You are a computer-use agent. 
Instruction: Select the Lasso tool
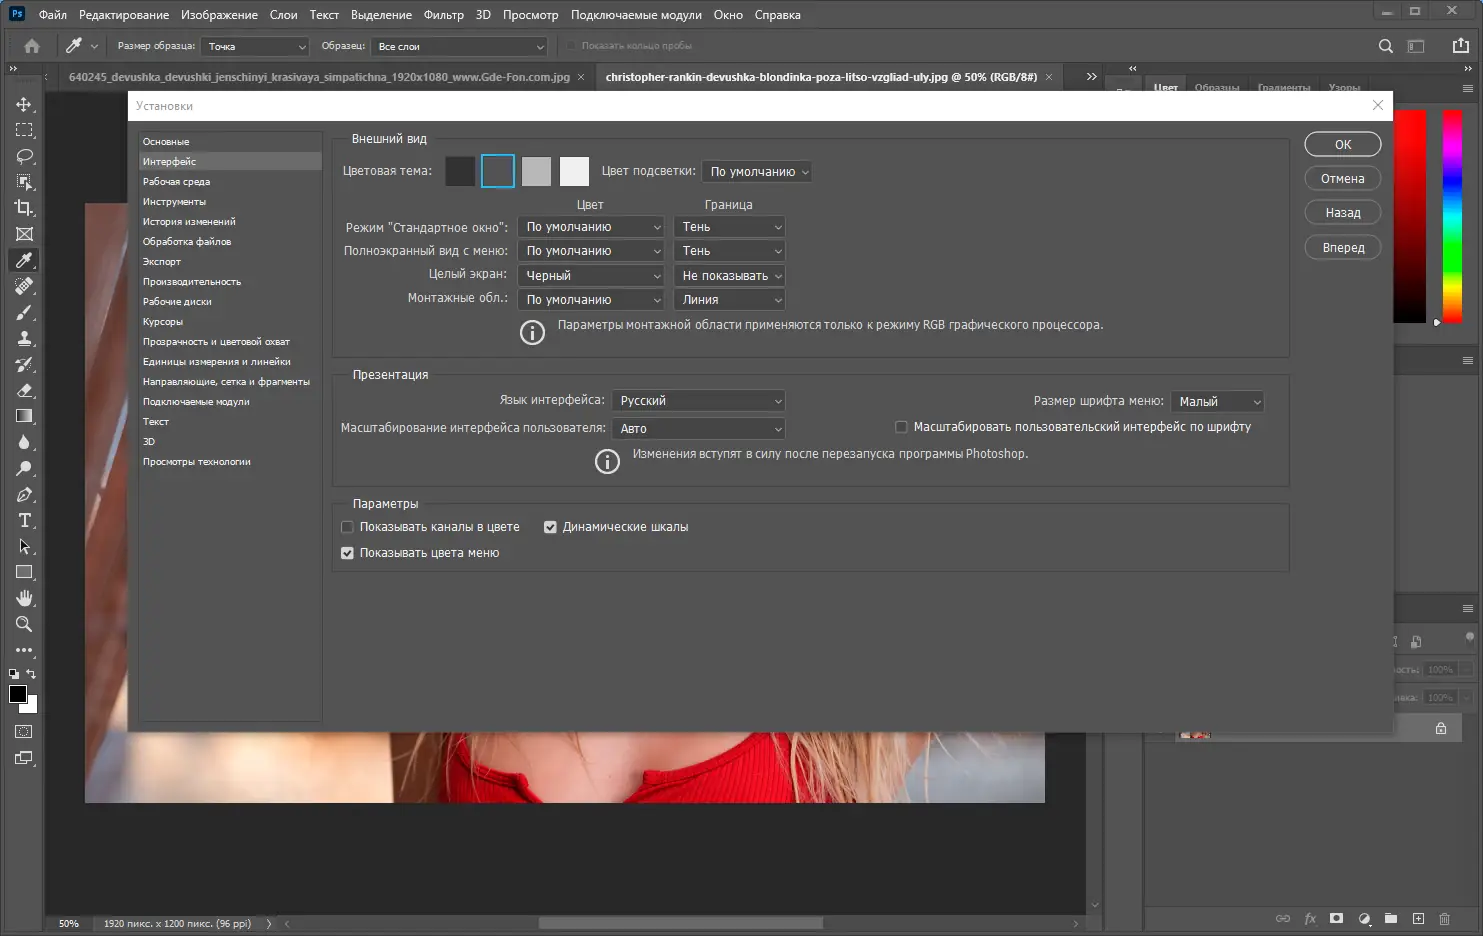pyautogui.click(x=24, y=156)
